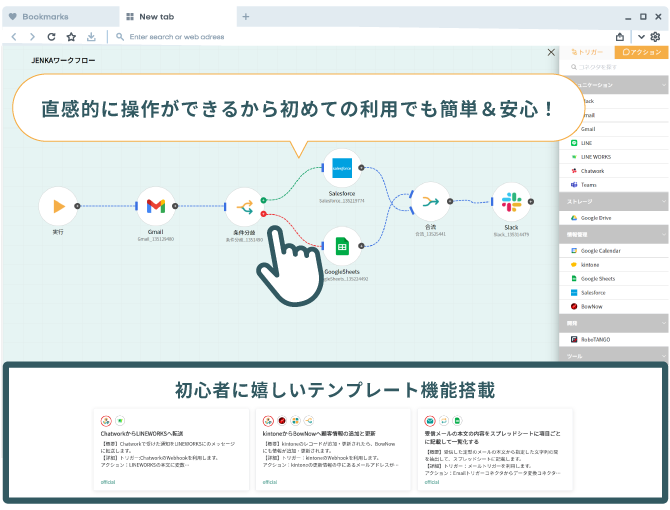Viewport: 670px width, 510px height.
Task: Choose the Google Calendar connector
Action: click(x=614, y=251)
